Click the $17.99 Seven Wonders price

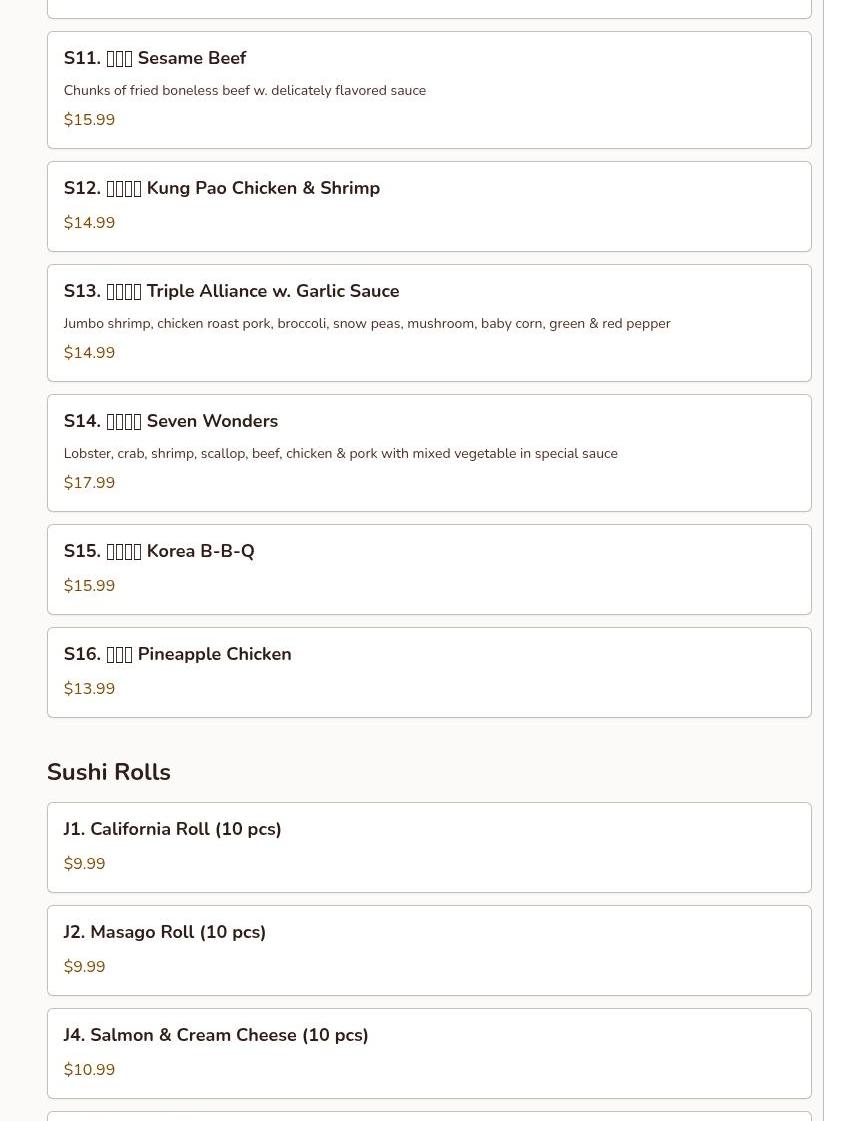(x=89, y=483)
